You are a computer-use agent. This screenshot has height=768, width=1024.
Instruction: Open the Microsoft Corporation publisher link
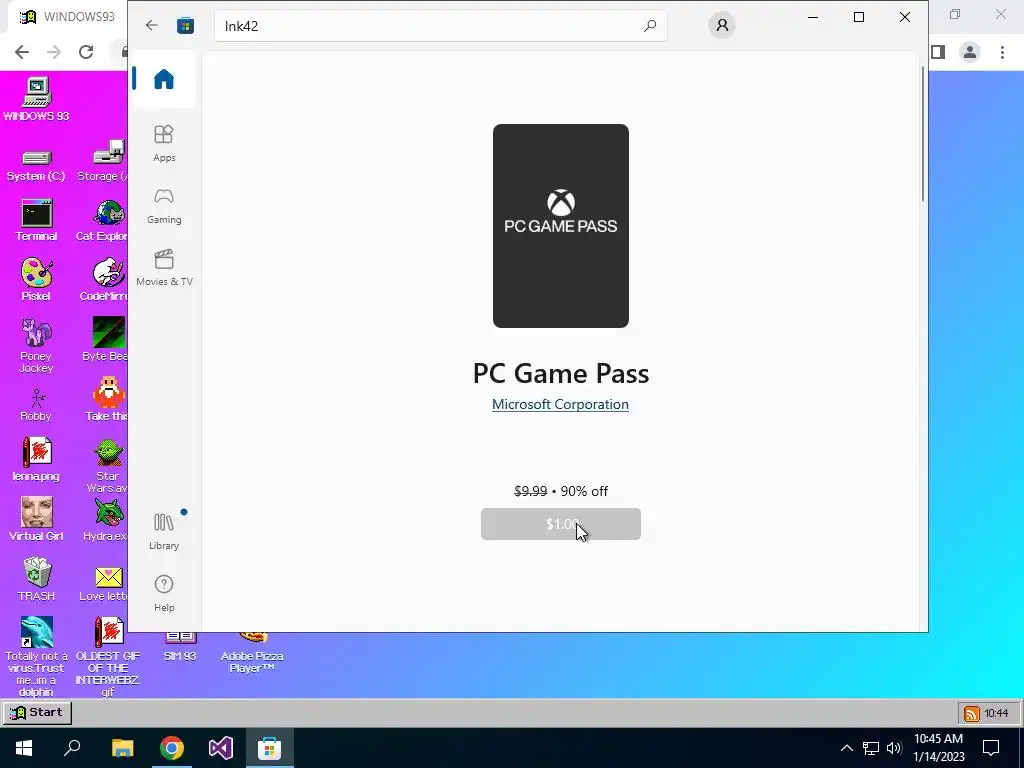[x=560, y=404]
